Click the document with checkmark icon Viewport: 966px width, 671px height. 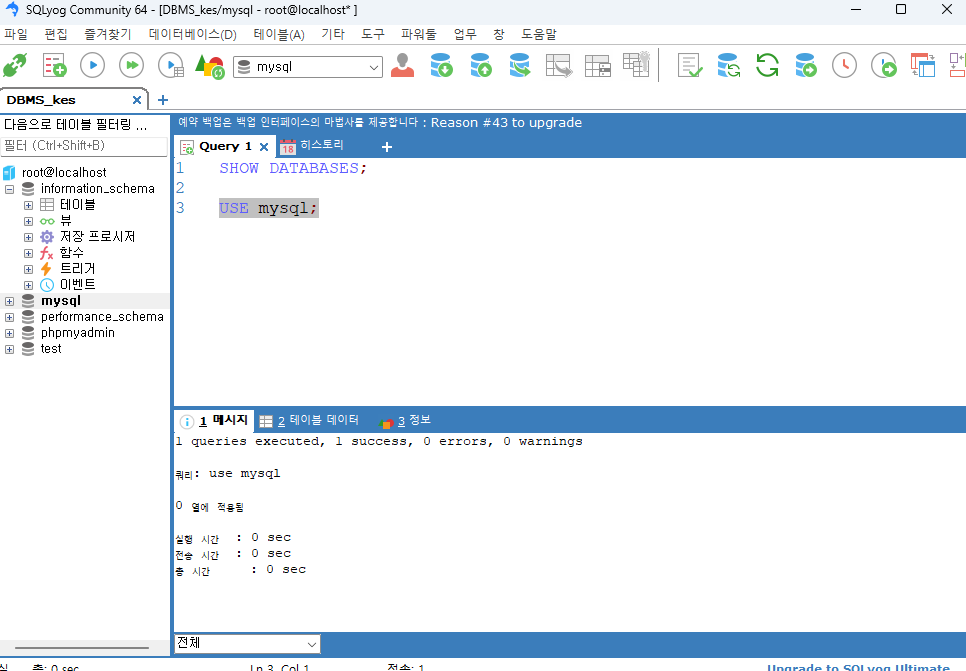pyautogui.click(x=690, y=65)
